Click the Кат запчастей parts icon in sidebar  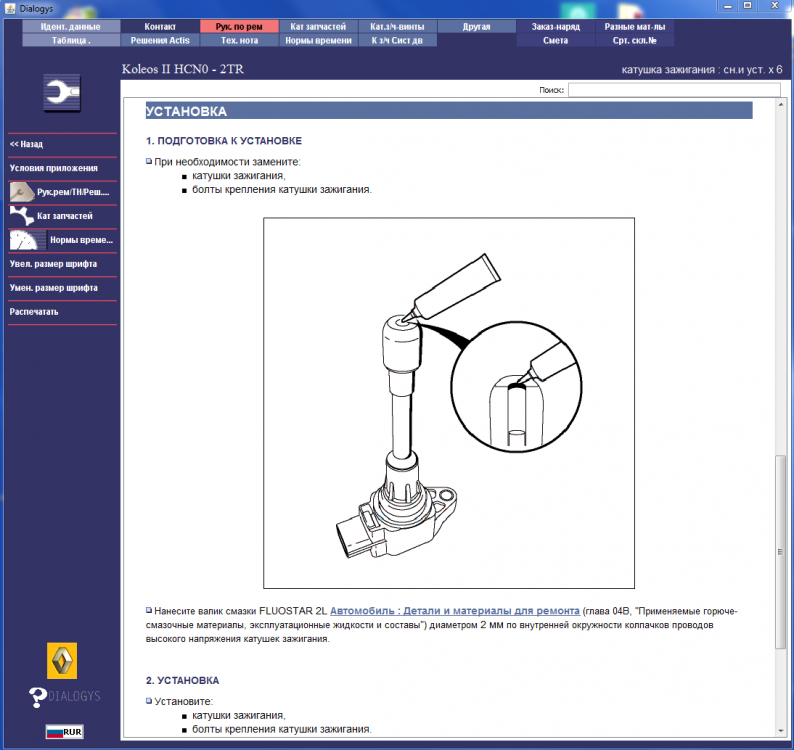tap(21, 216)
